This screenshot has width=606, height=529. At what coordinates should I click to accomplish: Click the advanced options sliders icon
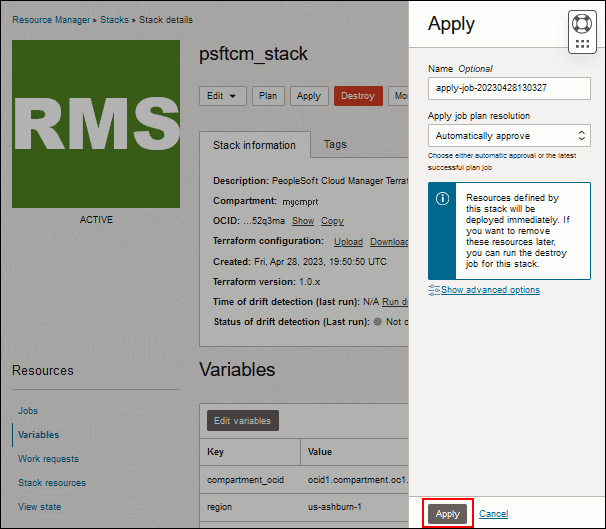[434, 290]
